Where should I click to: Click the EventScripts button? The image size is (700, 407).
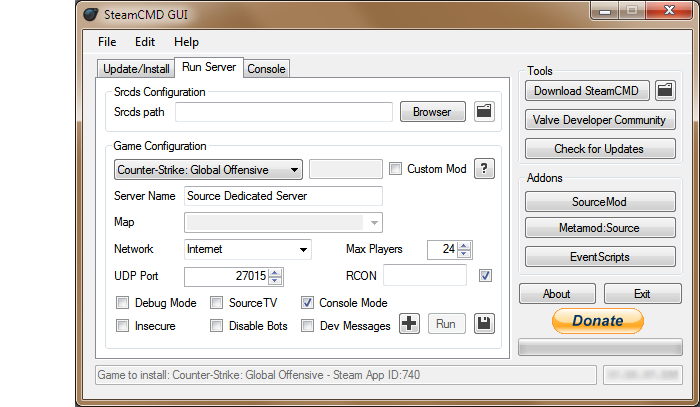600,257
